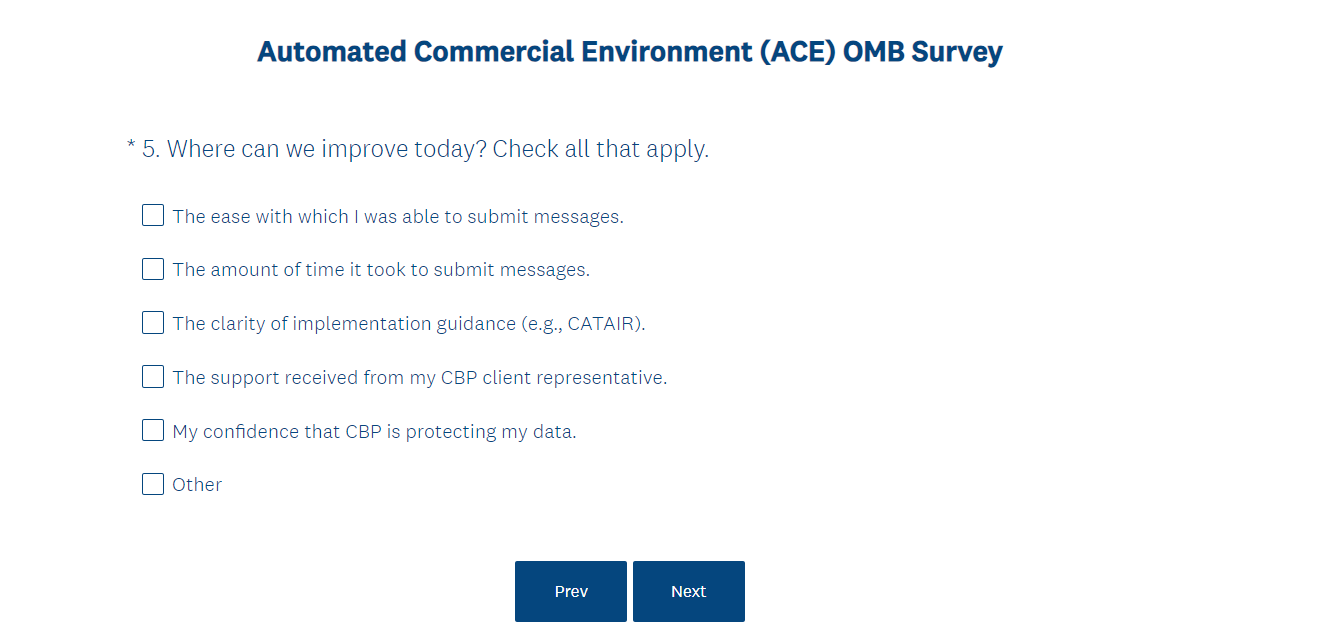This screenshot has width=1318, height=644.
Task: Click the 'Other' option label text
Action: pos(197,485)
